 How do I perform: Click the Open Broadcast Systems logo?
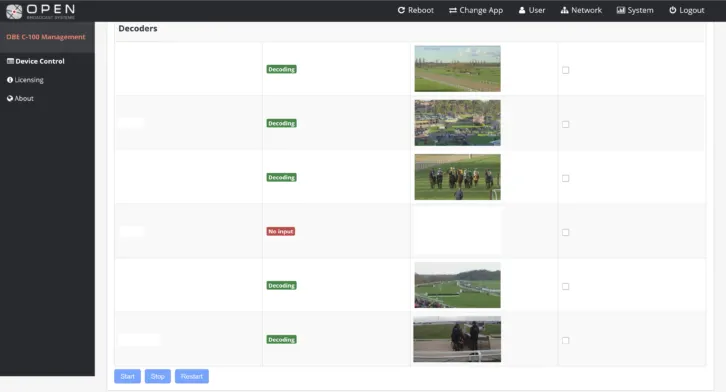tap(40, 11)
